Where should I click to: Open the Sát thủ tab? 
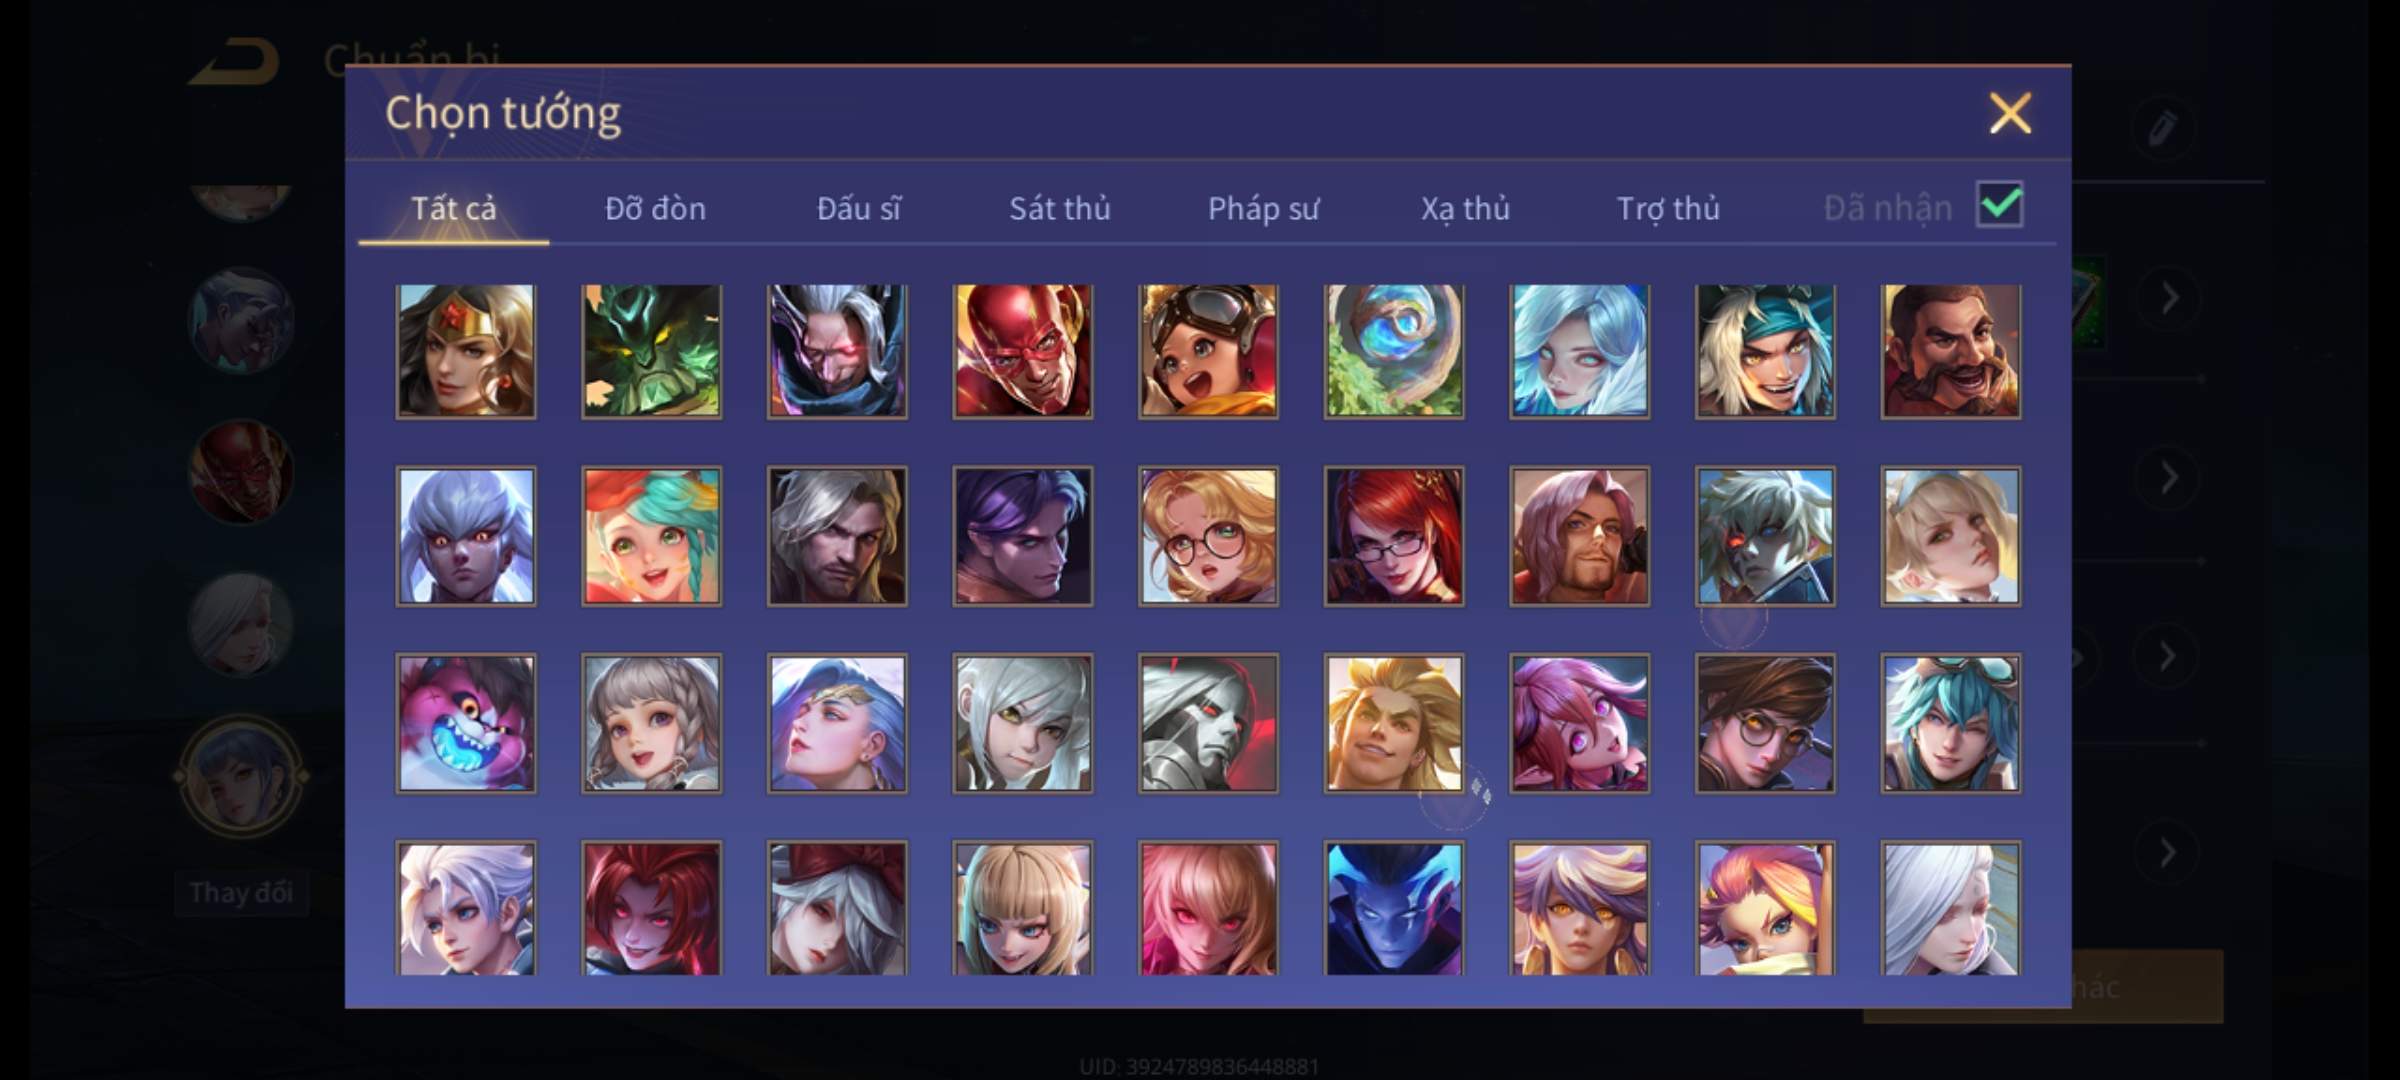coord(1059,208)
